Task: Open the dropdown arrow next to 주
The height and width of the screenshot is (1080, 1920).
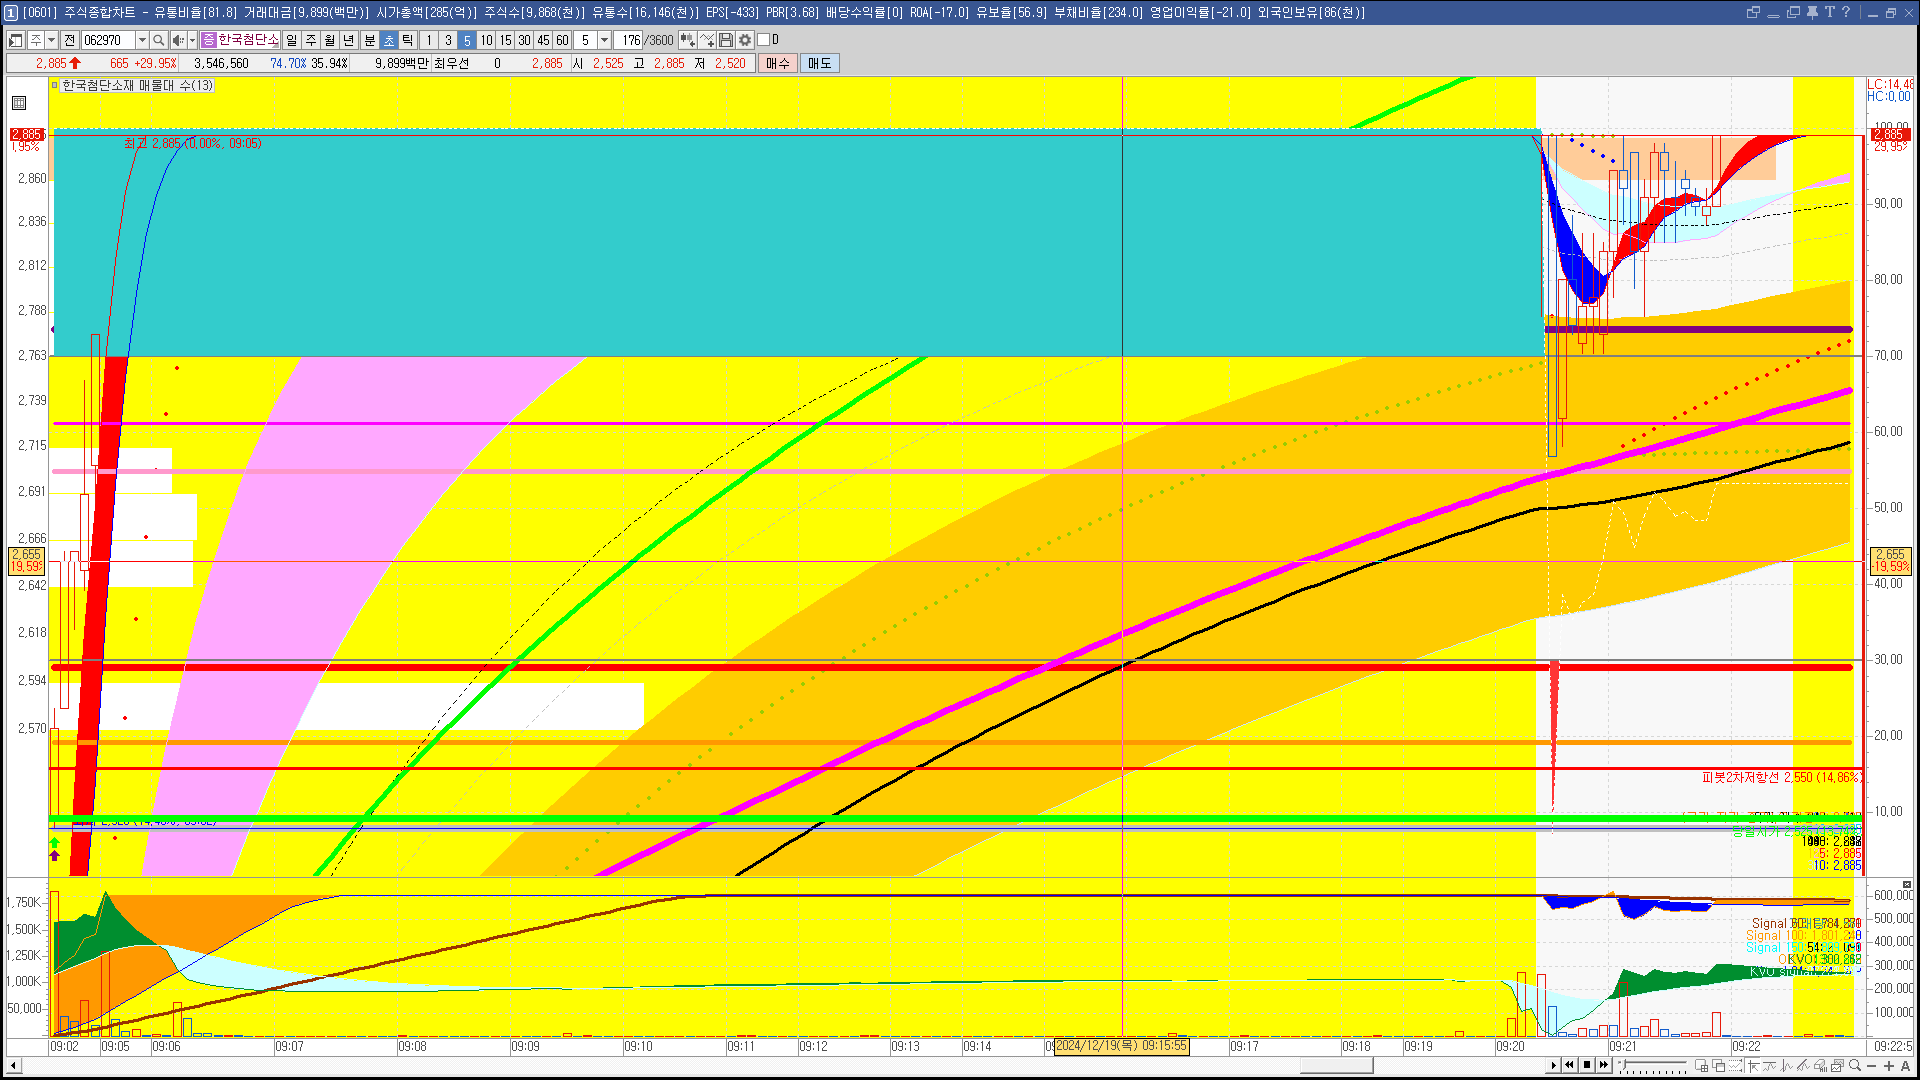Action: [x=51, y=40]
